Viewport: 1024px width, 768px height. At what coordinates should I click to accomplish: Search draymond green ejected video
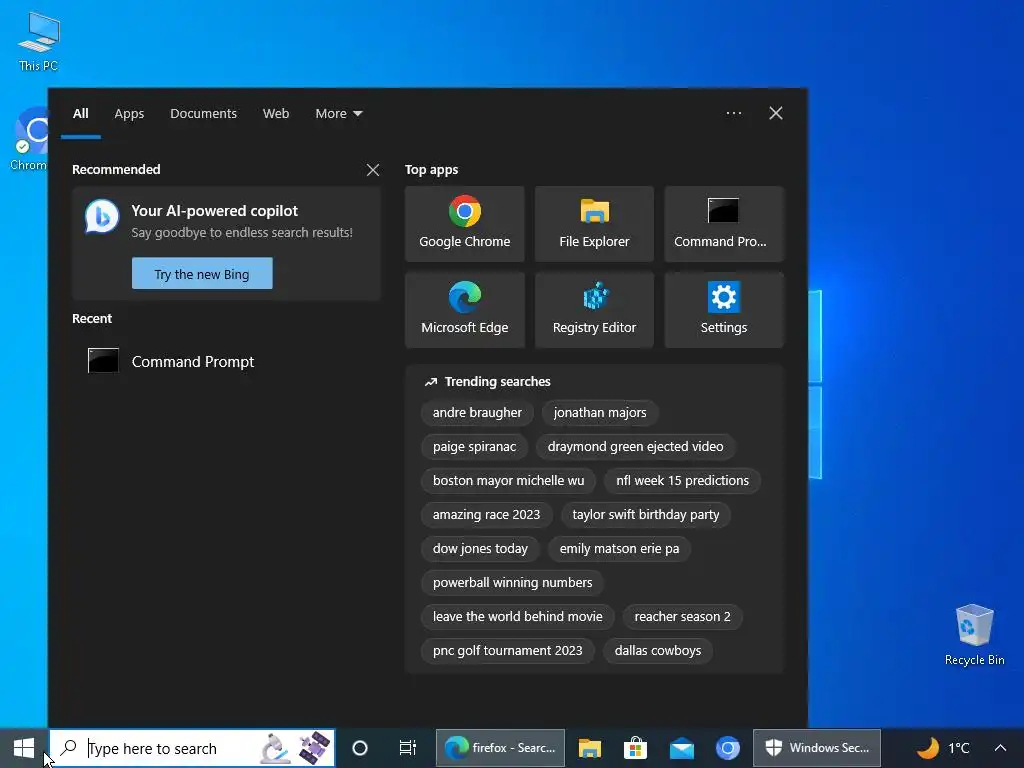coord(635,447)
